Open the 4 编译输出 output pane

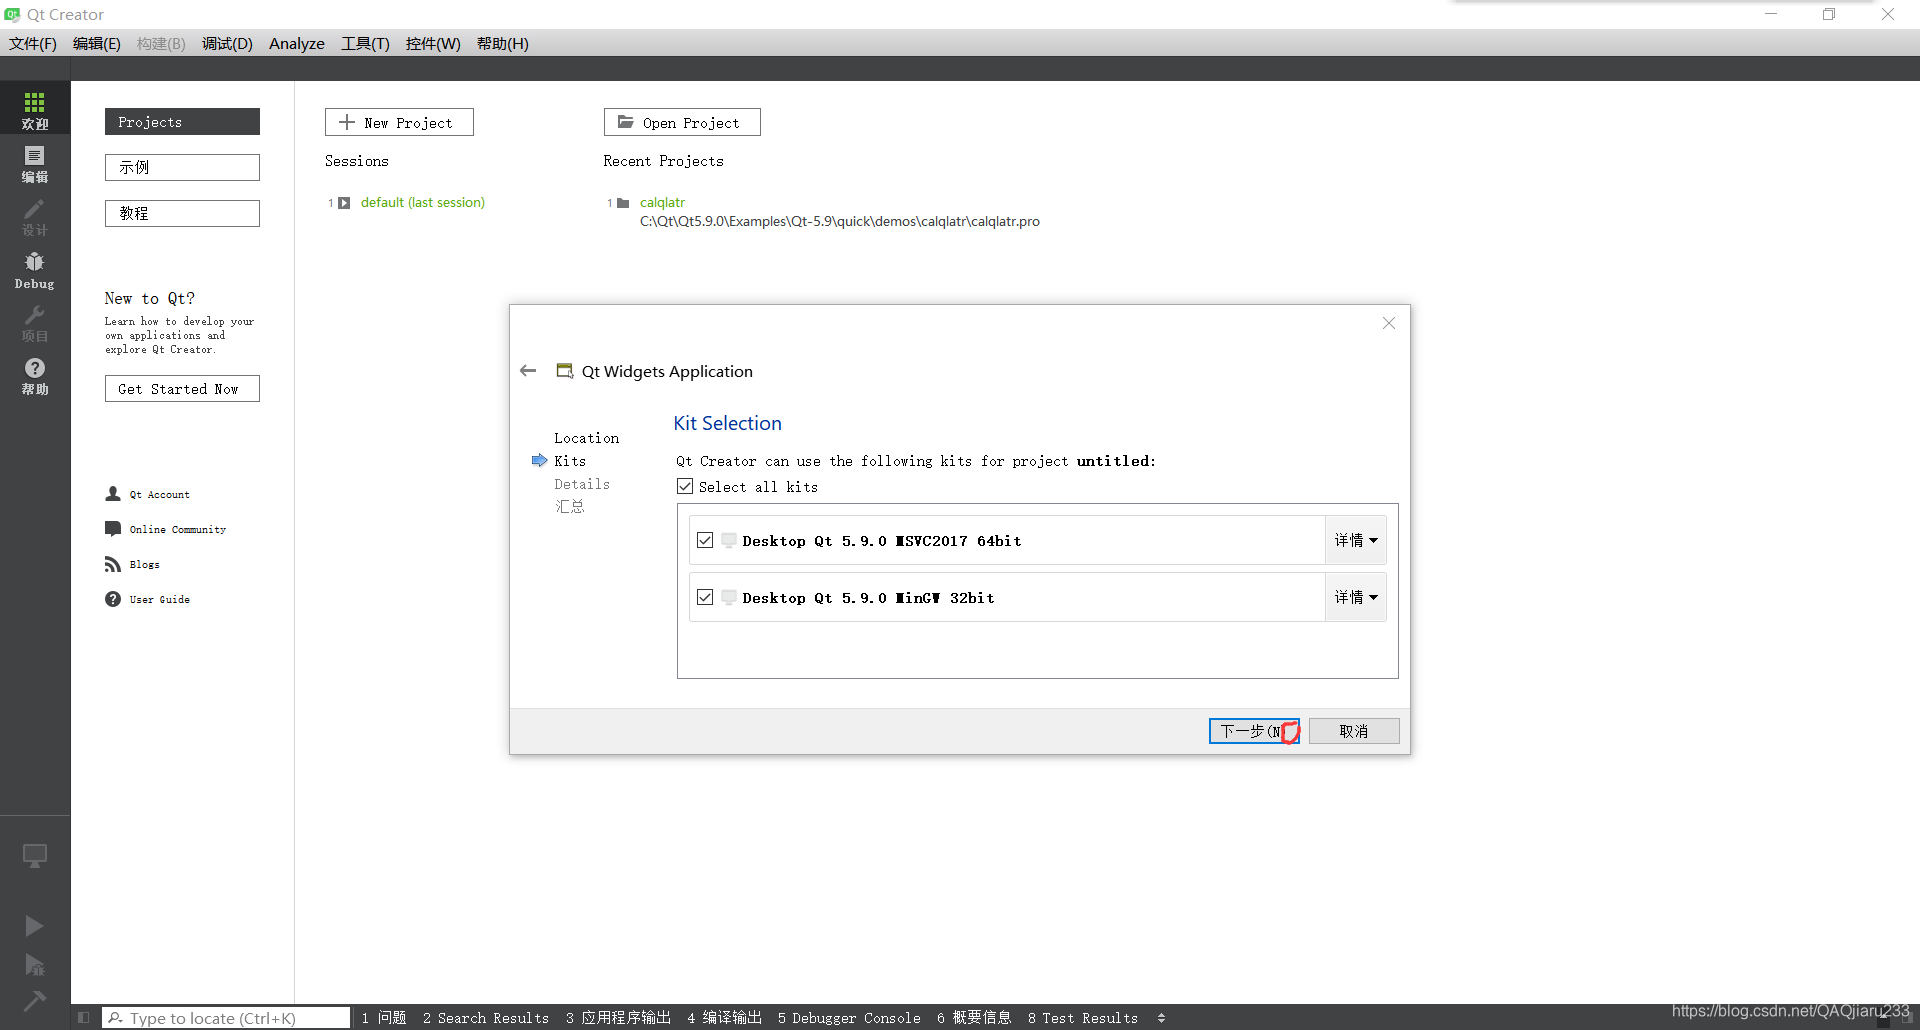pyautogui.click(x=724, y=1018)
